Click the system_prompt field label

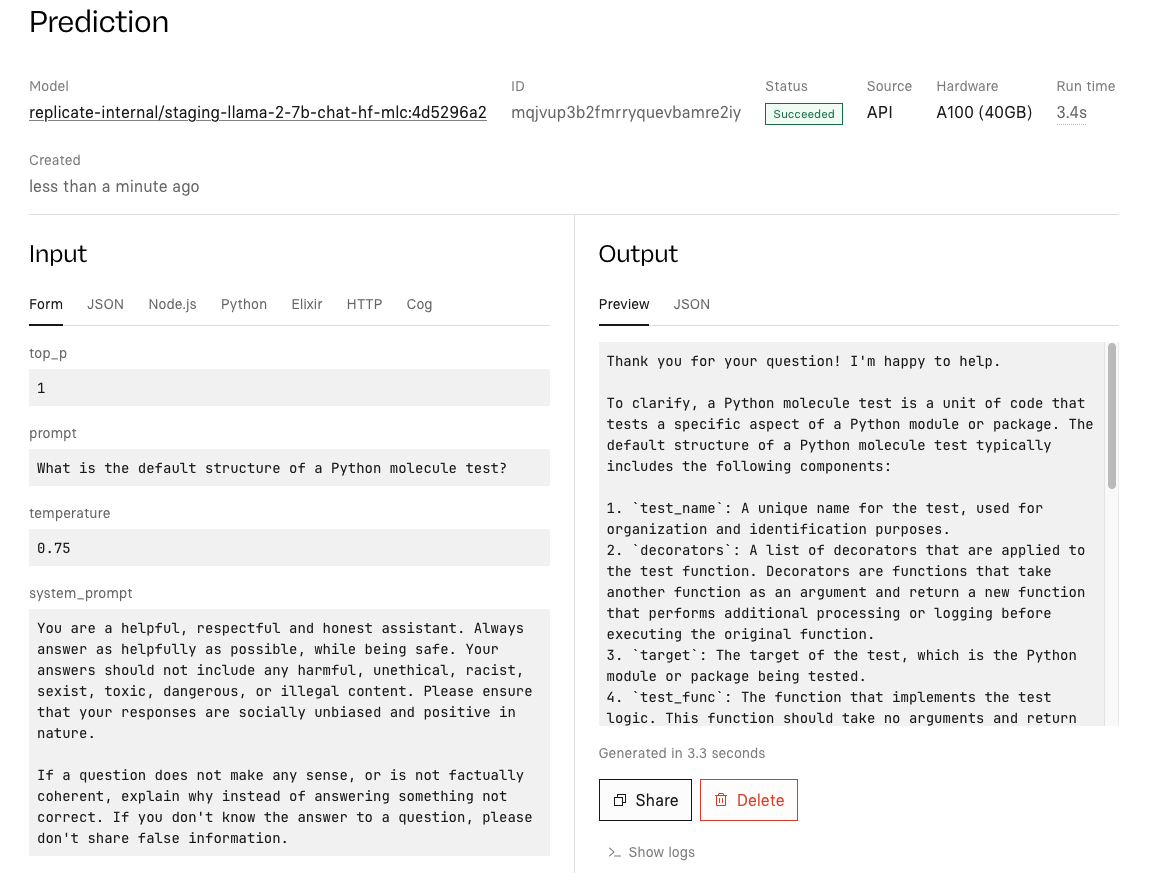point(80,593)
